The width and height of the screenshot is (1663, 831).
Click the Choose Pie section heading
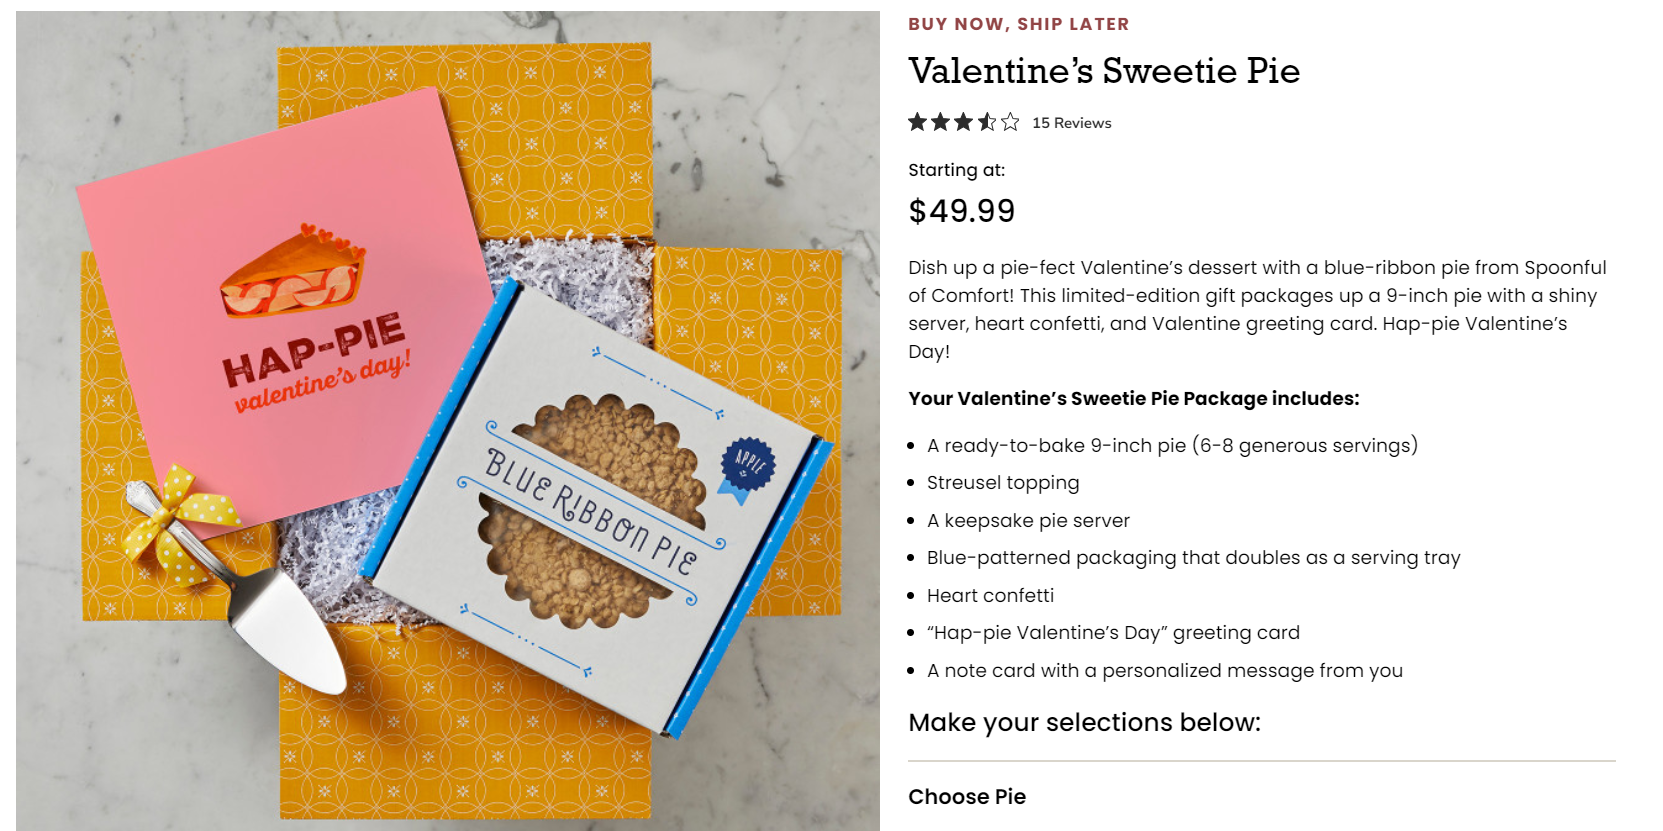tap(966, 797)
